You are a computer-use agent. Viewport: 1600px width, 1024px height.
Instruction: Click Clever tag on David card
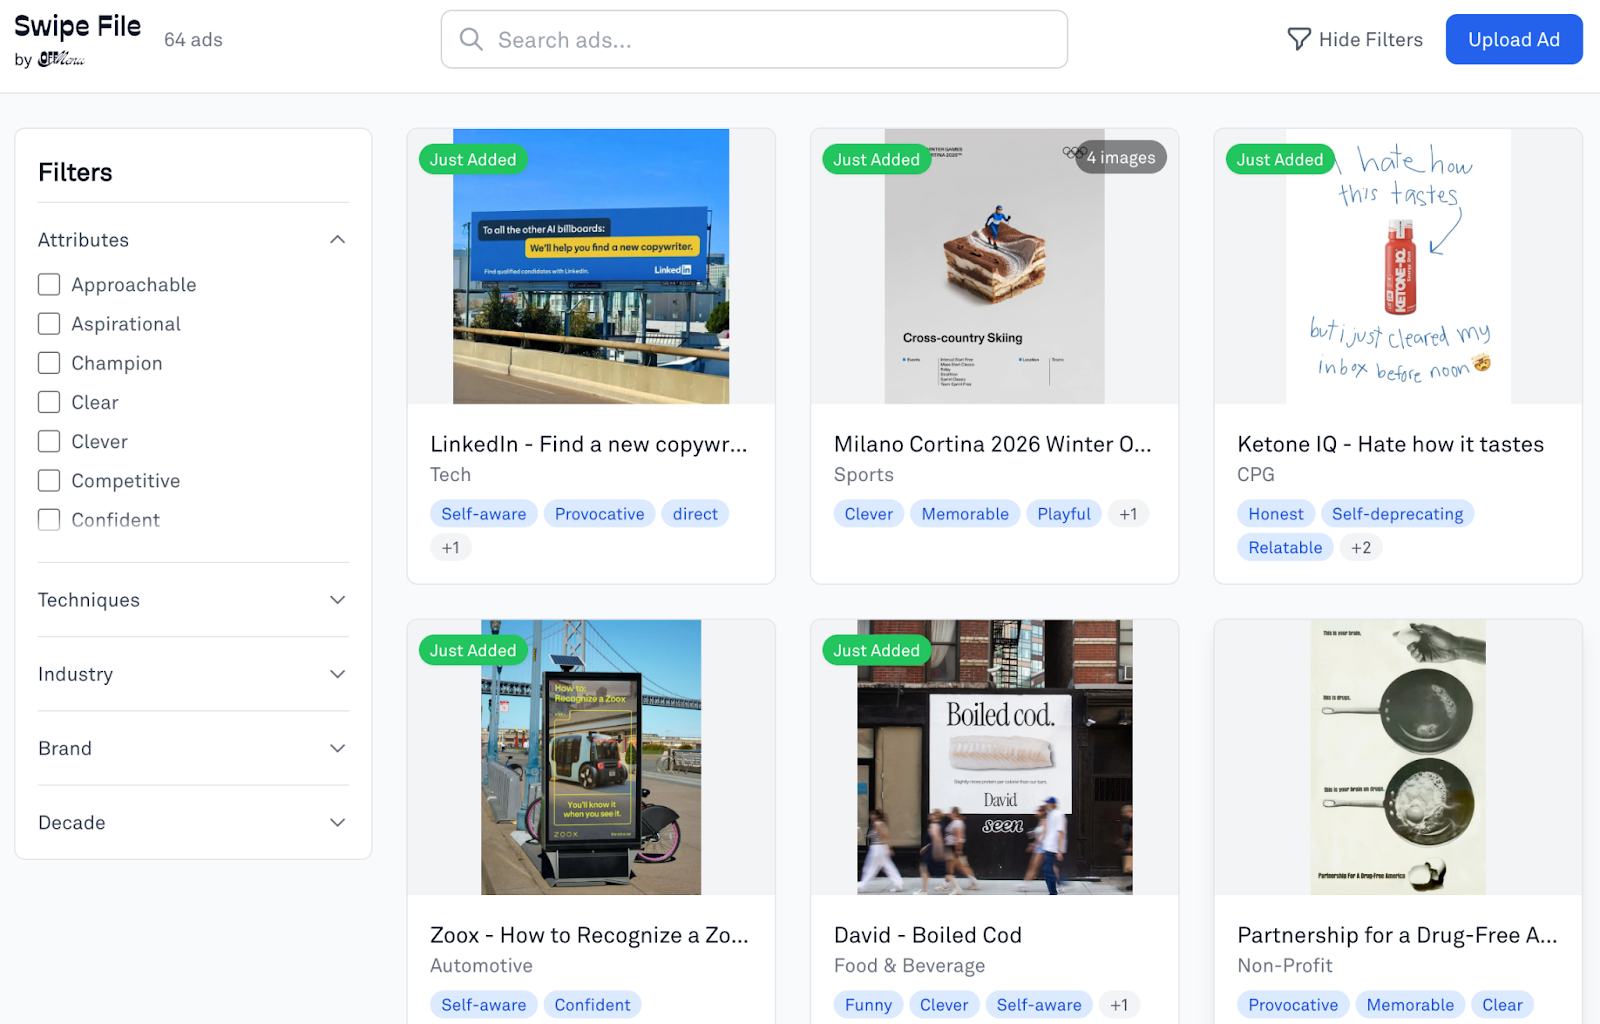944,1005
